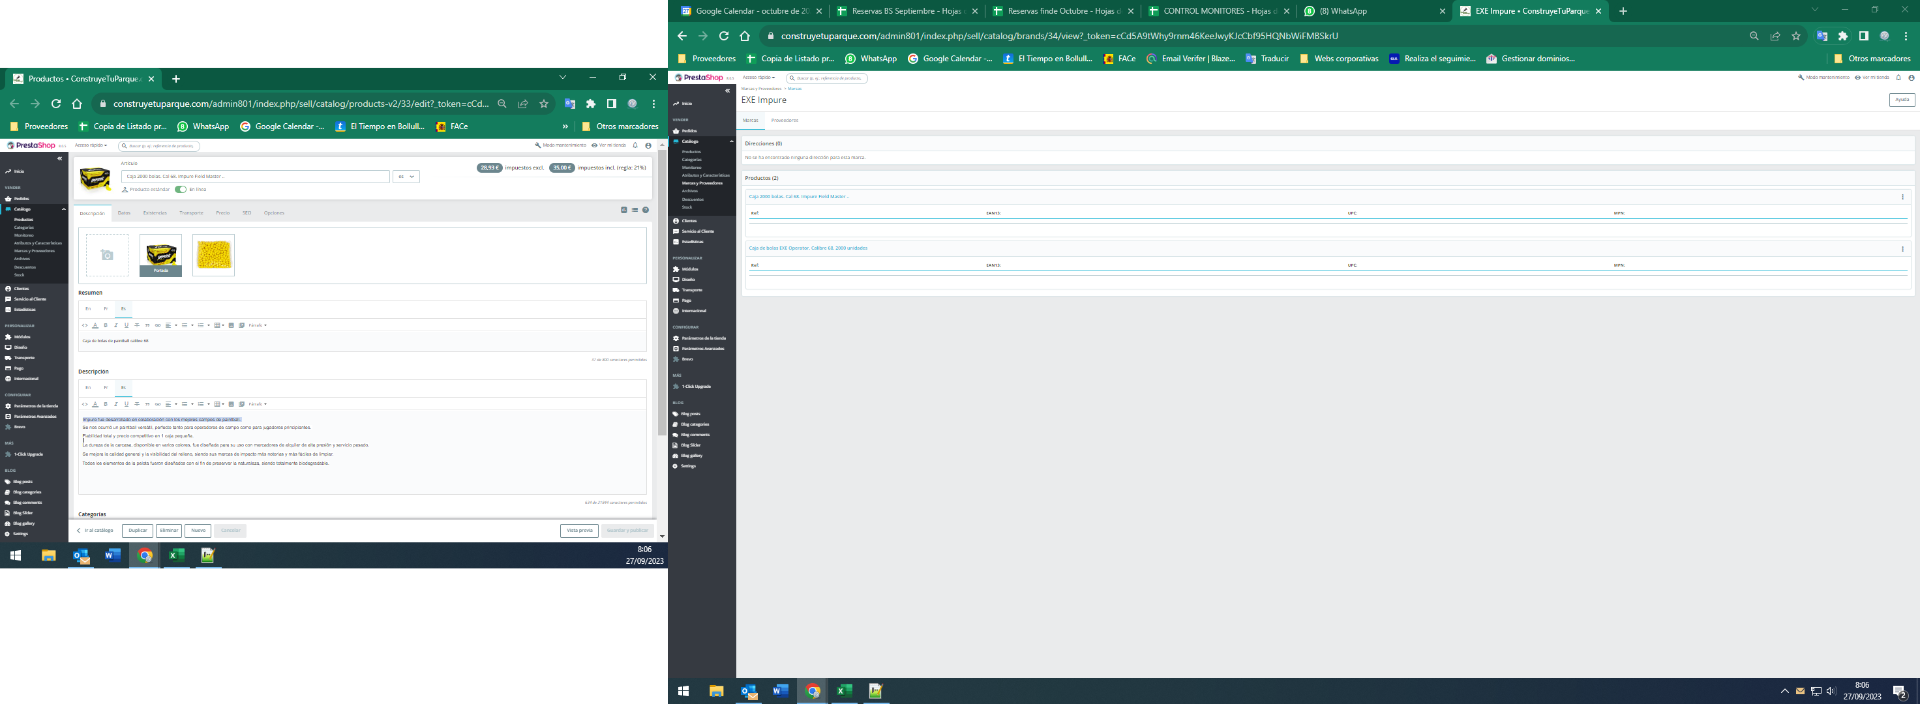Click notifications bell in Productos window header
The image size is (1920, 704).
click(x=635, y=145)
